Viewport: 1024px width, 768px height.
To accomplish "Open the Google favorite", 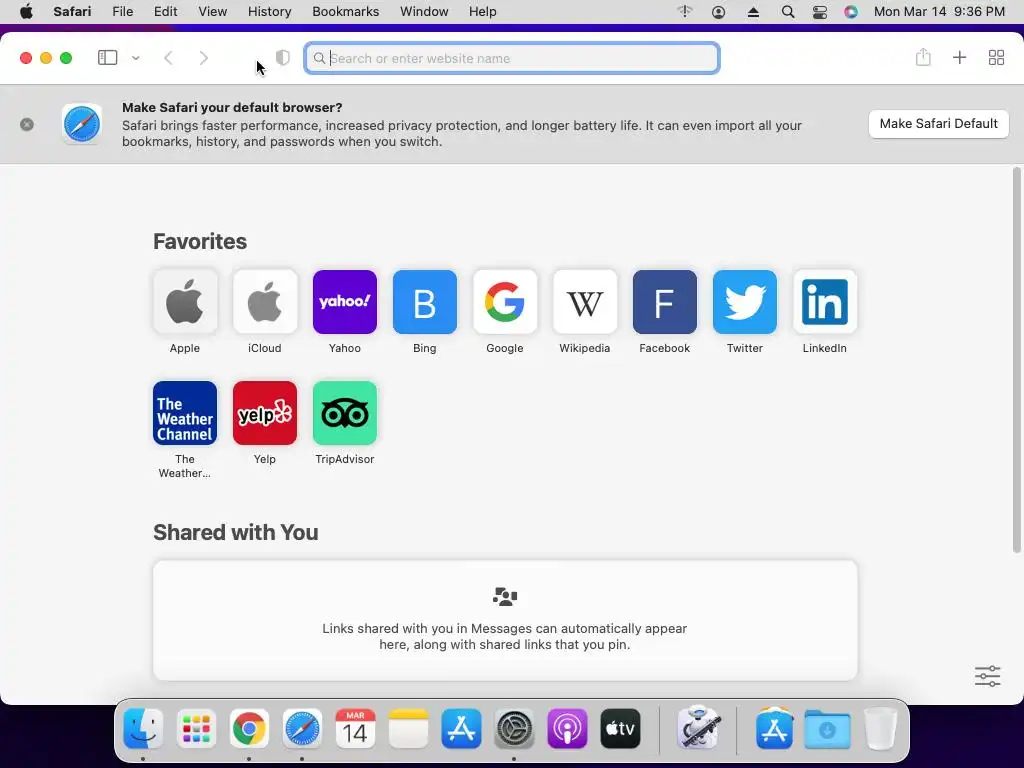I will (x=505, y=302).
